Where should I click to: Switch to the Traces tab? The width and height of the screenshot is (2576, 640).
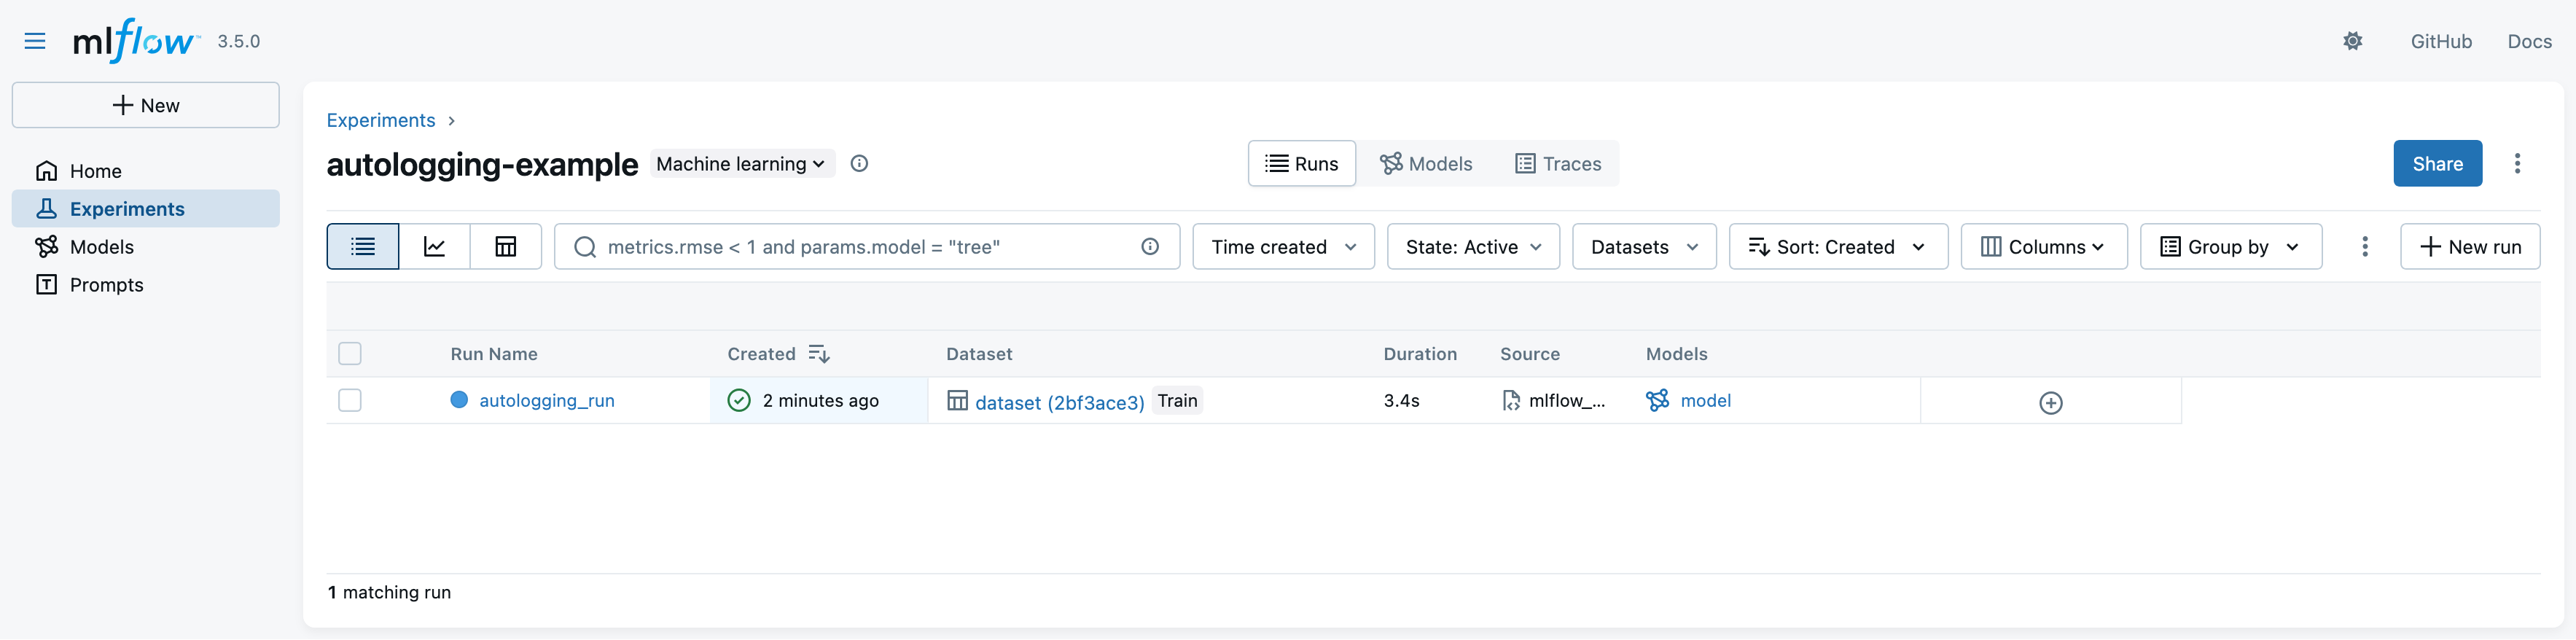tap(1558, 164)
